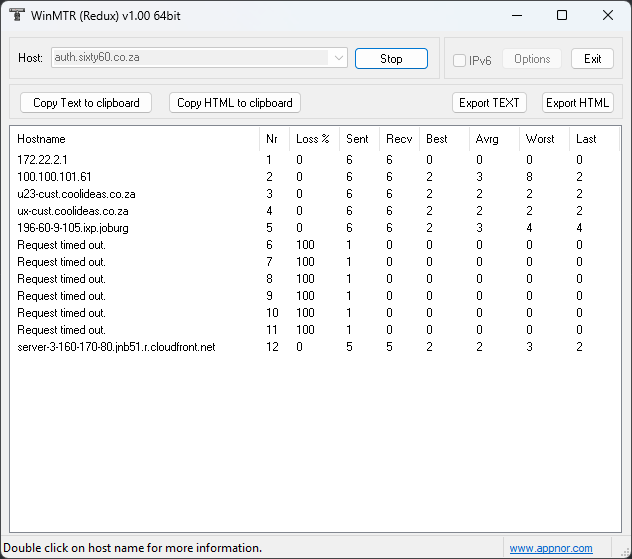Copy HTML to clipboard

click(x=235, y=103)
